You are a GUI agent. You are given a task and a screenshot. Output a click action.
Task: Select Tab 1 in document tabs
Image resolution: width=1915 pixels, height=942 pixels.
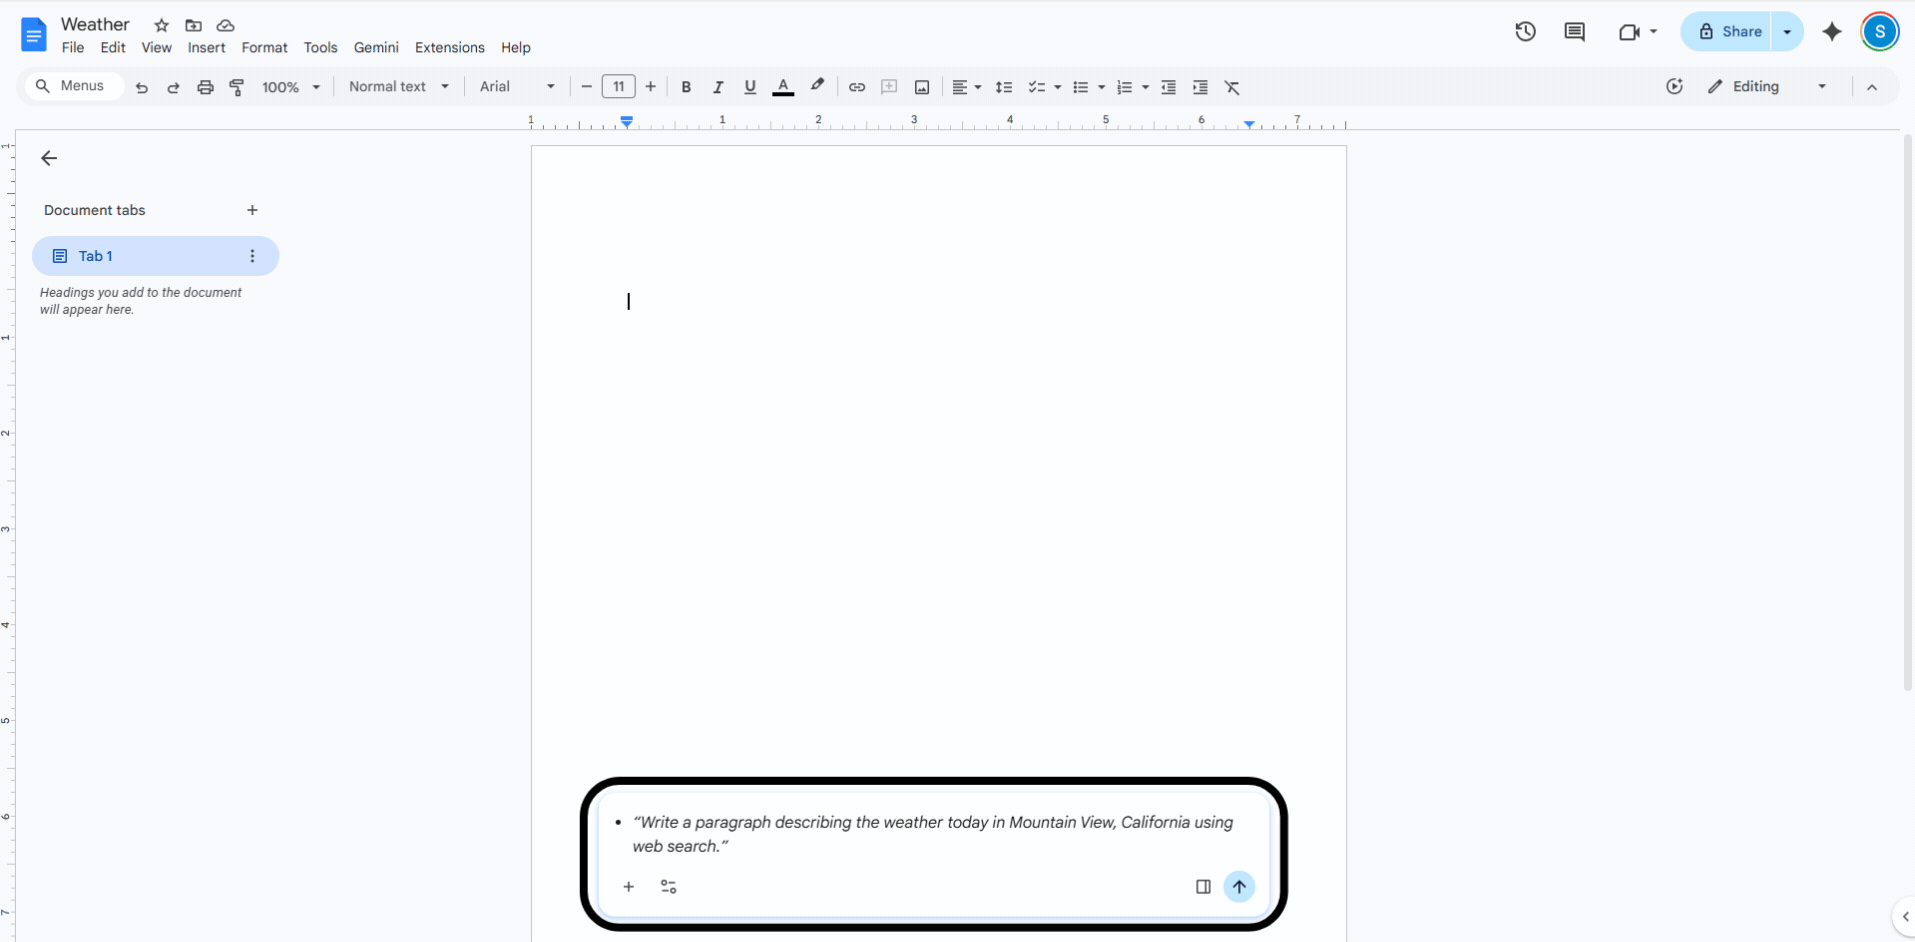(x=155, y=256)
